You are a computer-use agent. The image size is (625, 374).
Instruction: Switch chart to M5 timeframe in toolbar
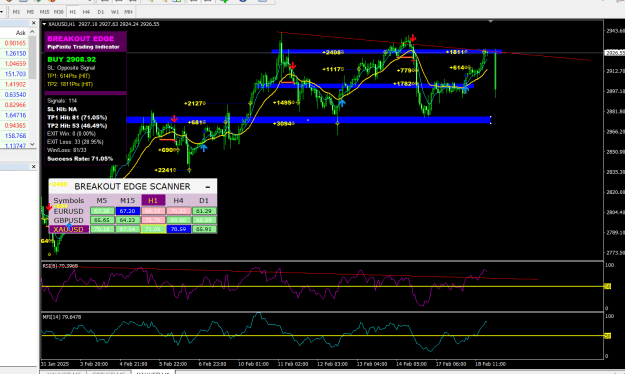coord(30,12)
